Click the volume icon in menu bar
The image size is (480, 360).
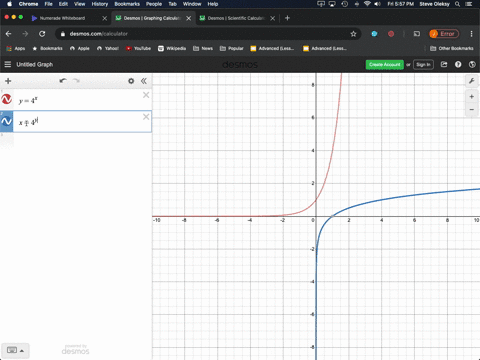point(377,4)
